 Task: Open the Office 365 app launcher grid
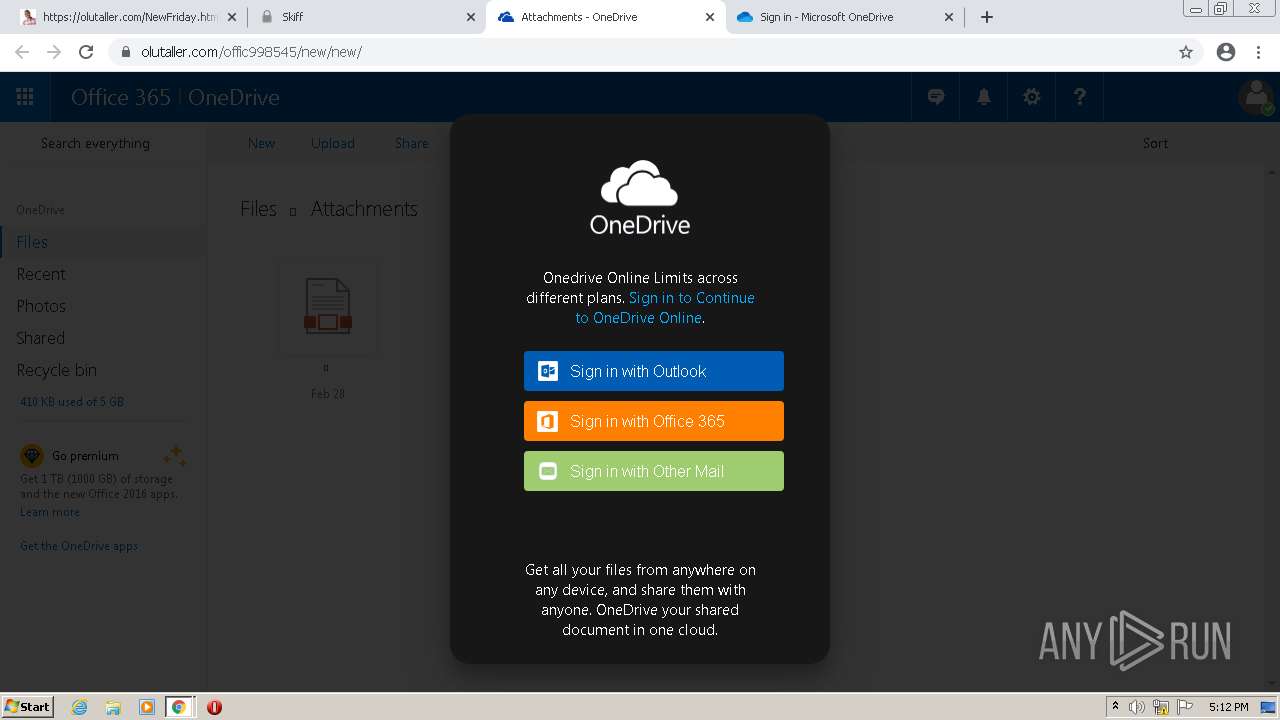pos(25,97)
